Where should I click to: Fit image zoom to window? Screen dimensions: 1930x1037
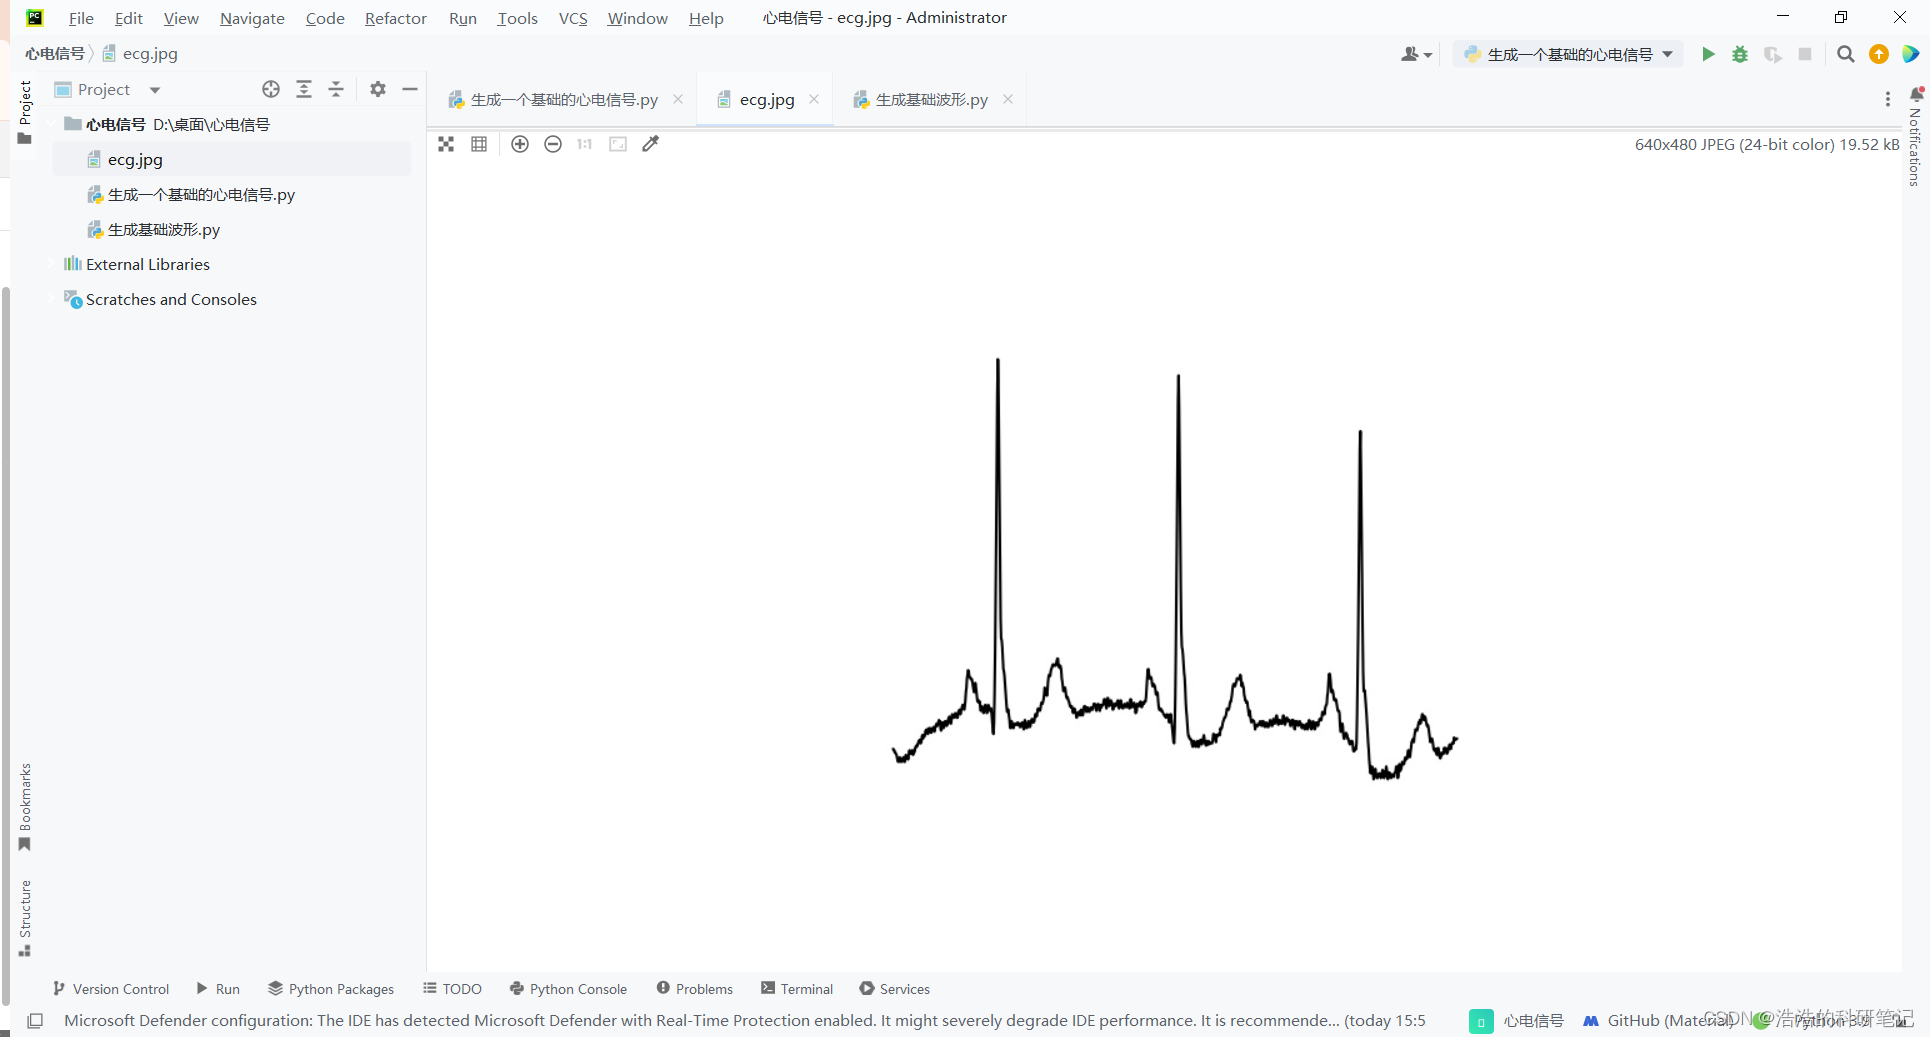[x=618, y=144]
